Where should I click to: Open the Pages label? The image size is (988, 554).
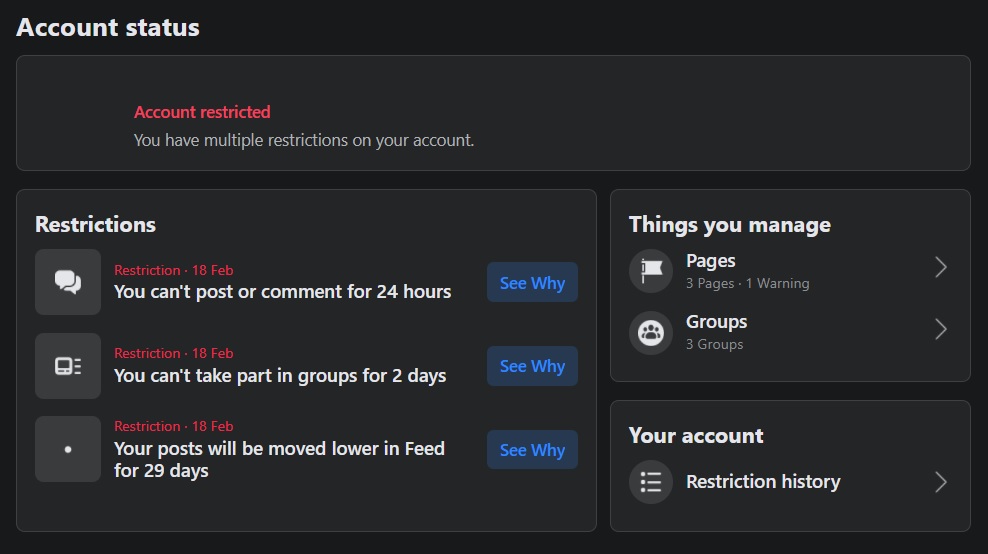pos(710,261)
